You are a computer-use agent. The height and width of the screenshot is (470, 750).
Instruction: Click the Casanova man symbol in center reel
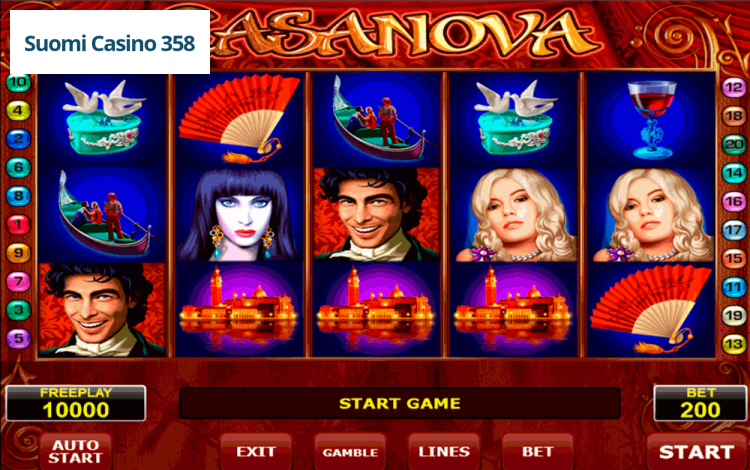point(376,215)
